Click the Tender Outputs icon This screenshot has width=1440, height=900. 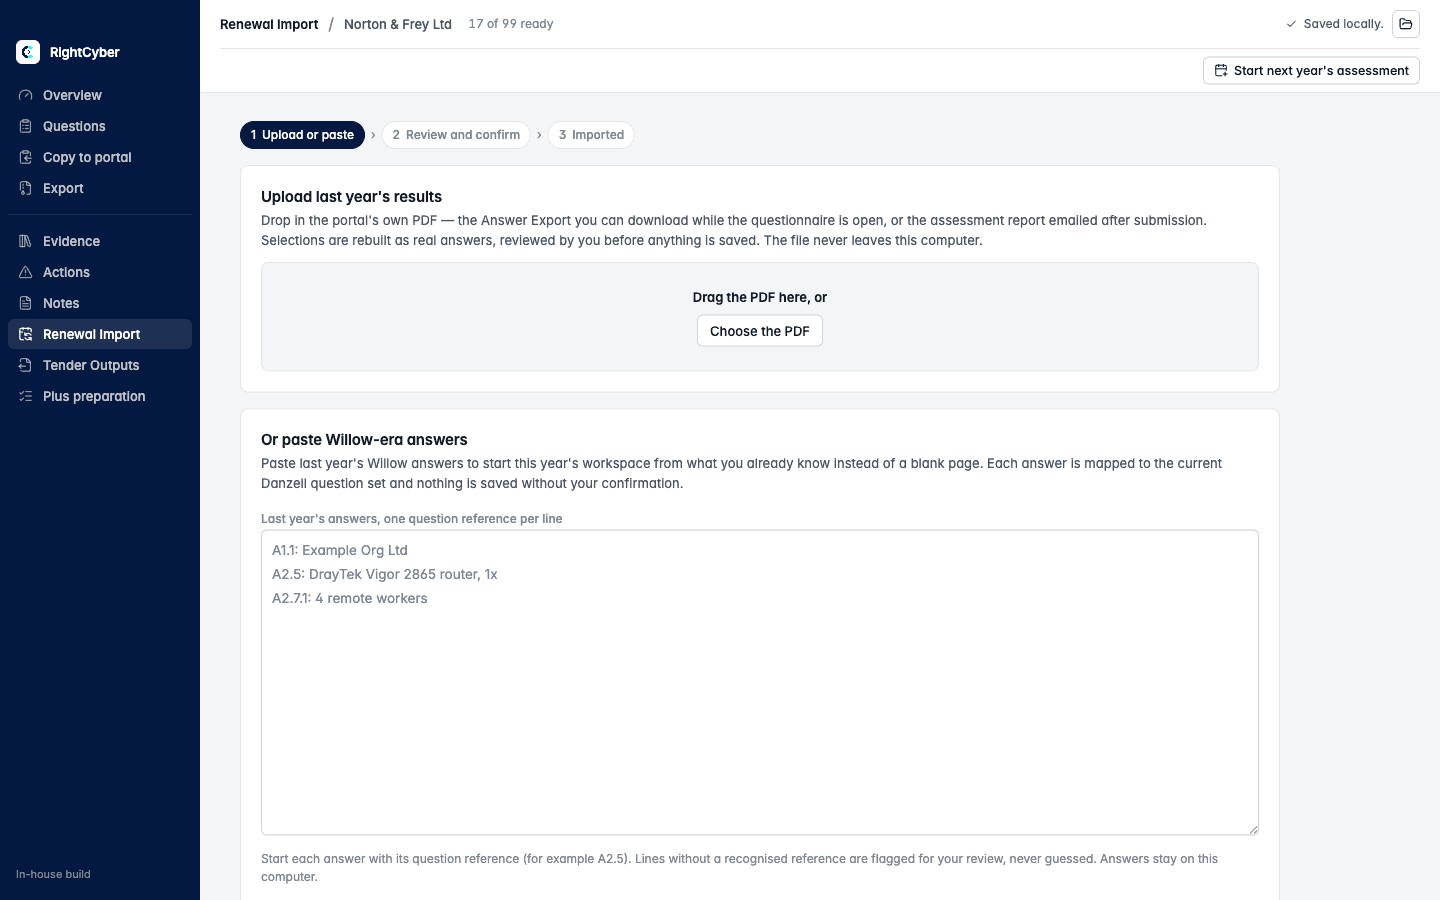coord(26,365)
